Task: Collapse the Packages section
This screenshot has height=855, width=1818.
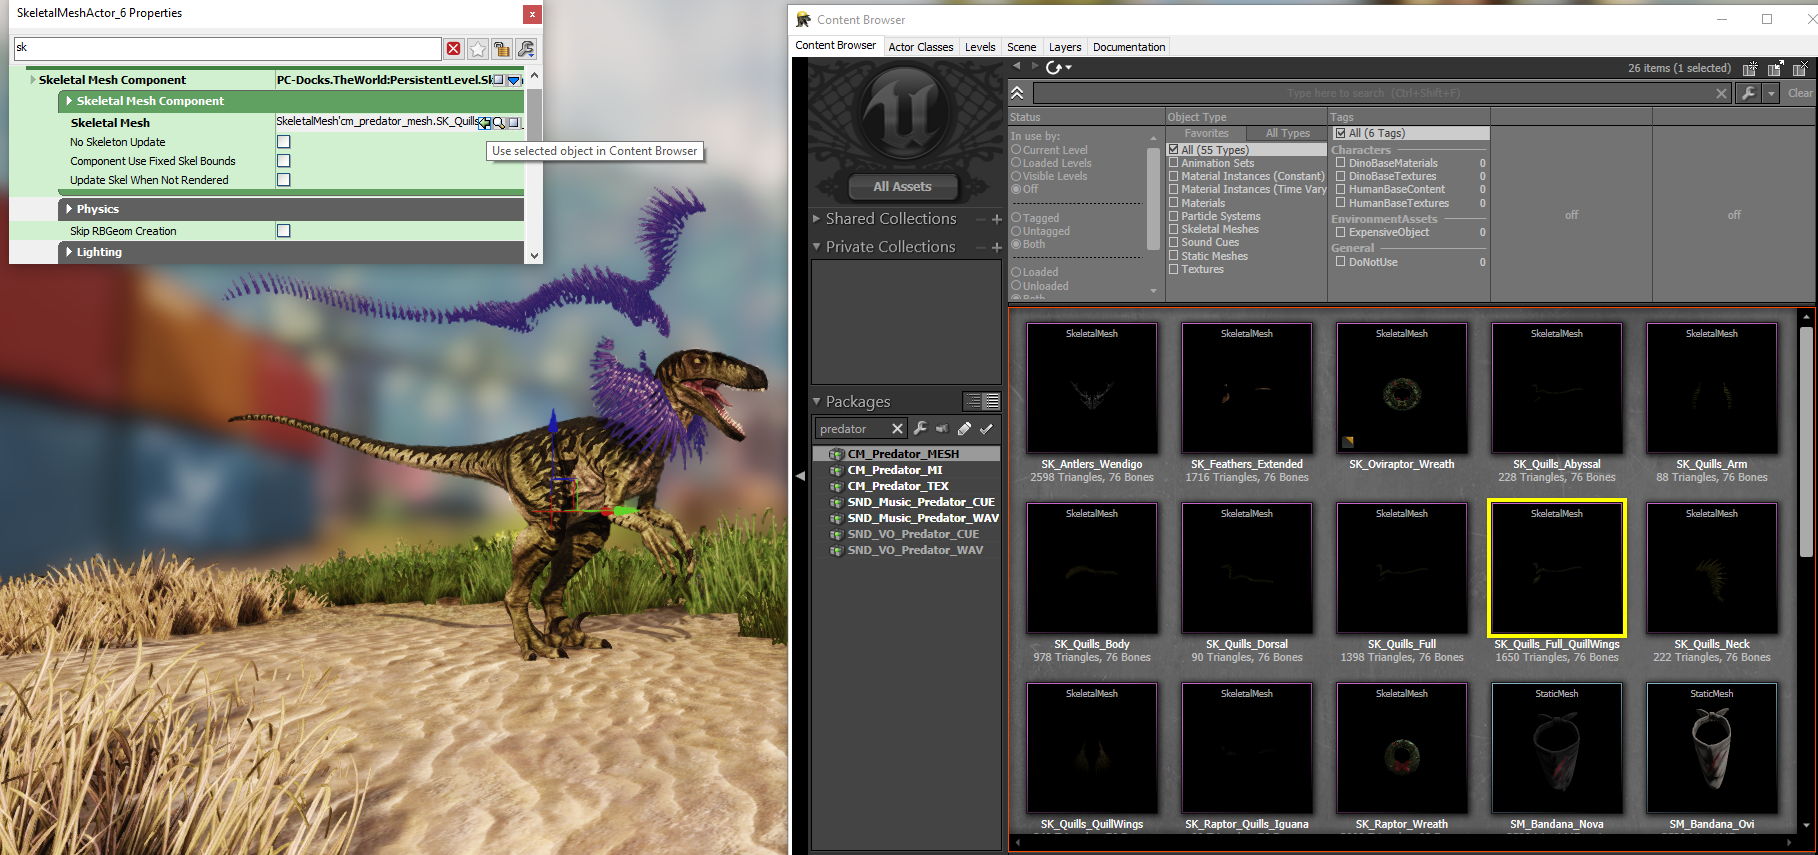Action: [x=817, y=401]
